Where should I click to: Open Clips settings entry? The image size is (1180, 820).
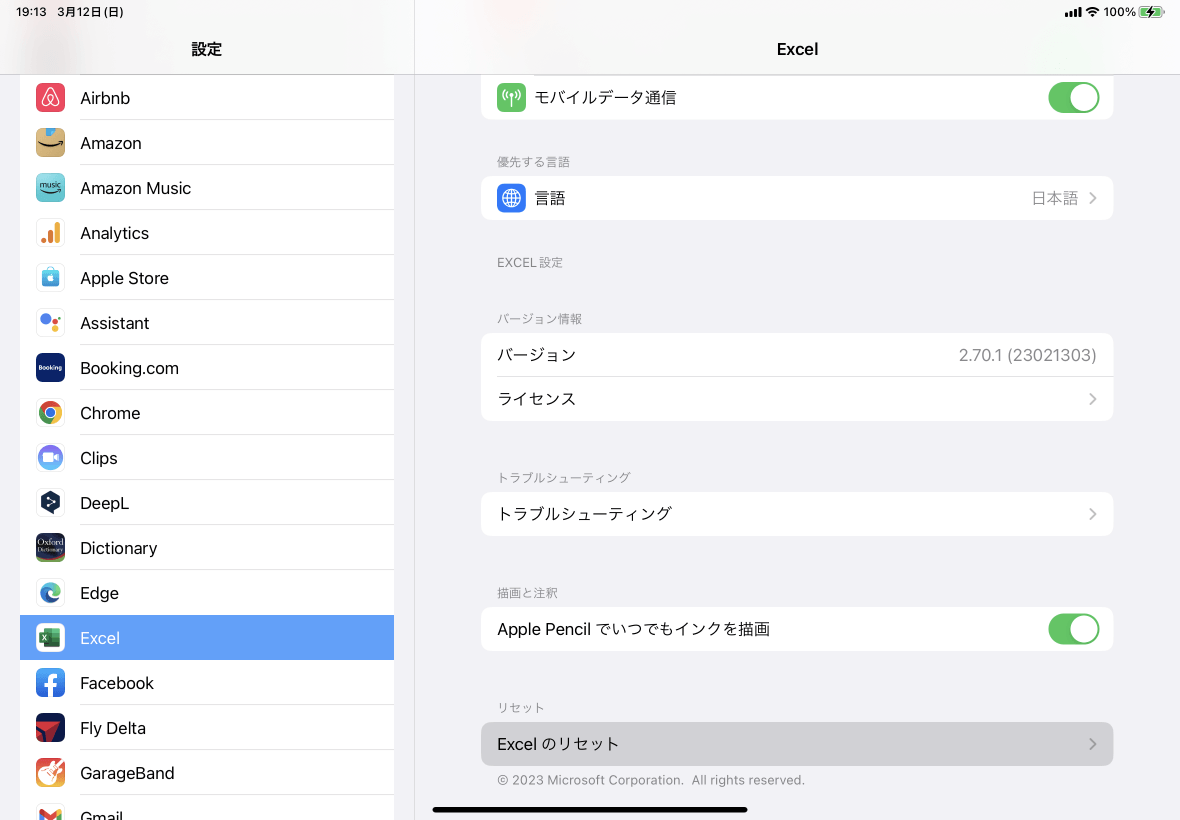click(207, 458)
